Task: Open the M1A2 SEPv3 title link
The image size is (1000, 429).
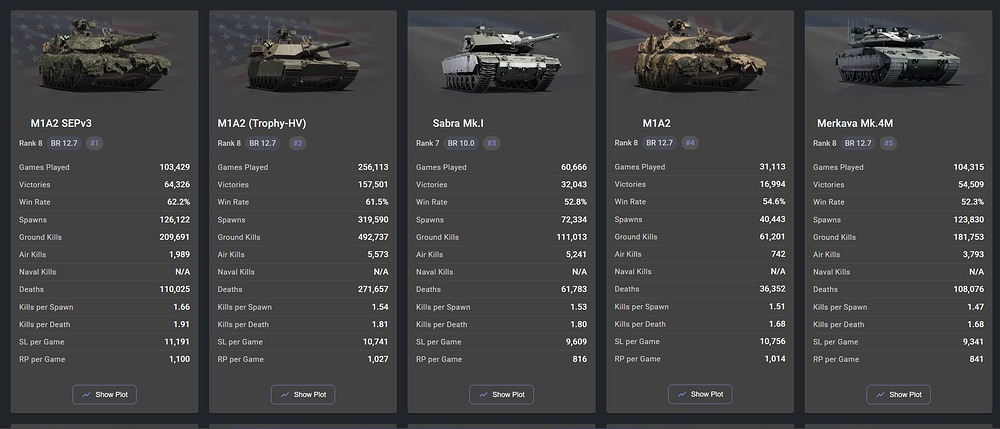Action: coord(61,123)
